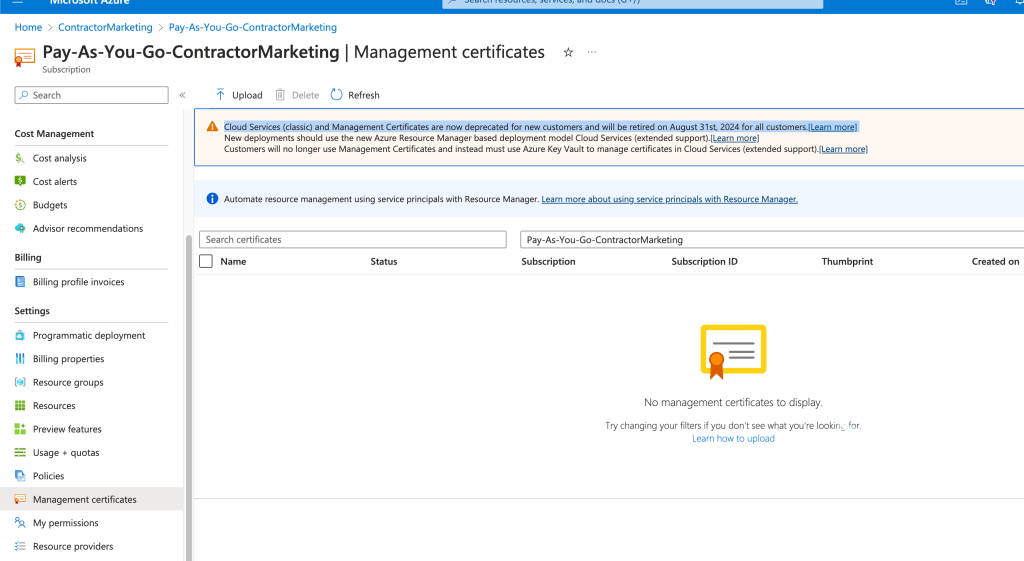Click the My permissions icon

(20, 523)
